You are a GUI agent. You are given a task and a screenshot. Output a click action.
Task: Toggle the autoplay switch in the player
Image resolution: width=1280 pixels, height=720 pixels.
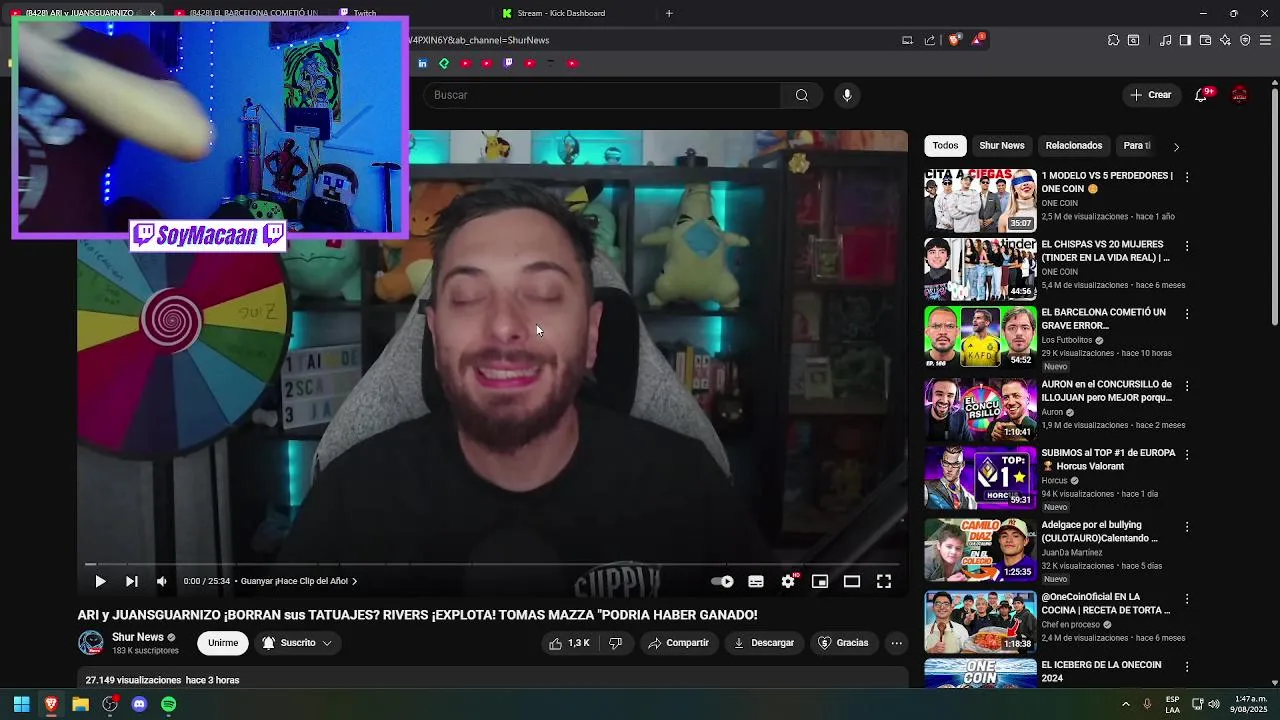[x=722, y=581]
